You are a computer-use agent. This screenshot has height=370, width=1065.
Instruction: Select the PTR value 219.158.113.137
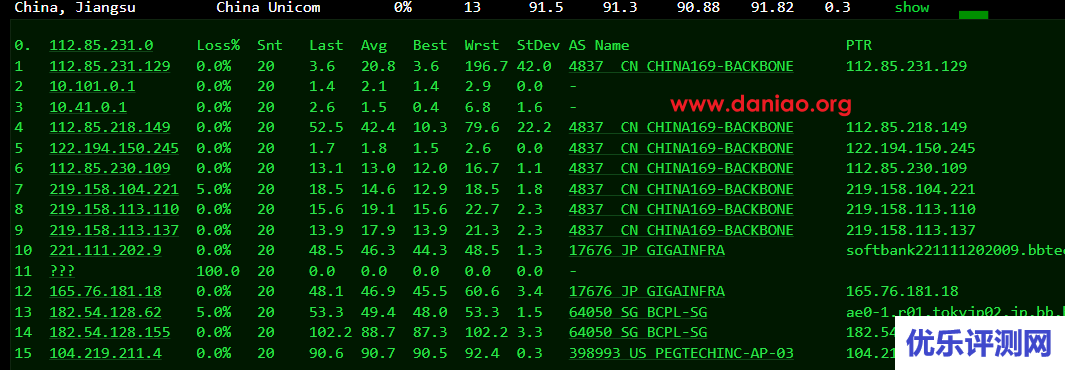pos(911,230)
